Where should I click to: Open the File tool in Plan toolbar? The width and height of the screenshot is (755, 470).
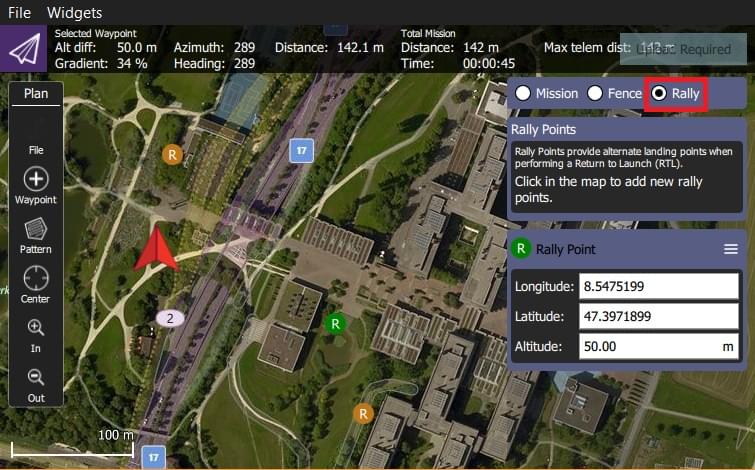tap(36, 138)
